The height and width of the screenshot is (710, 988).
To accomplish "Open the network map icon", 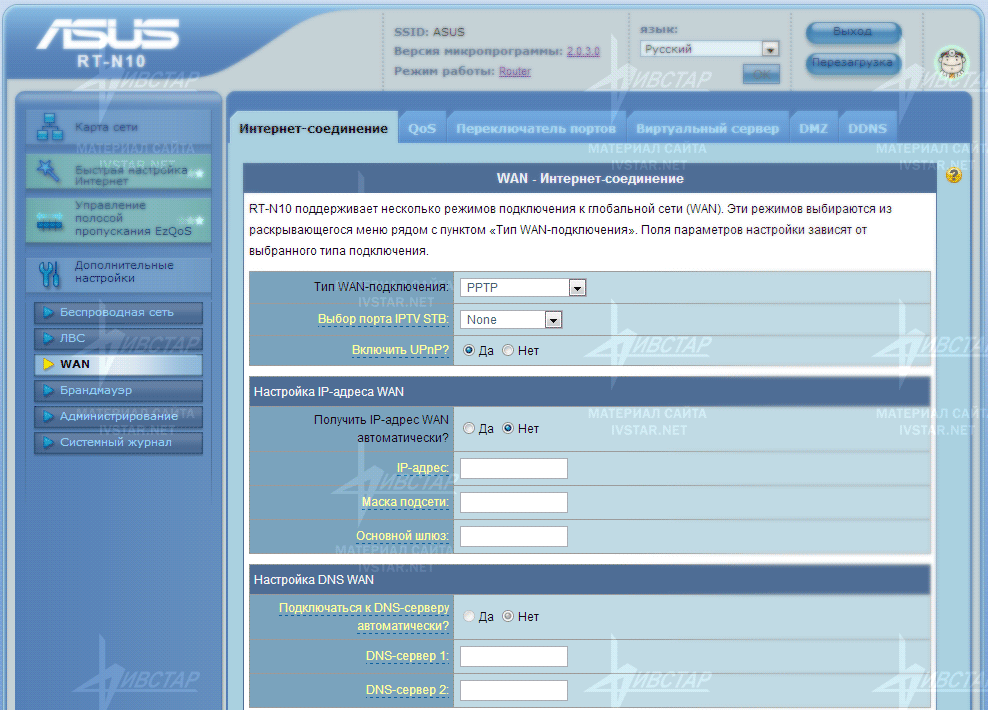I will click(x=50, y=127).
